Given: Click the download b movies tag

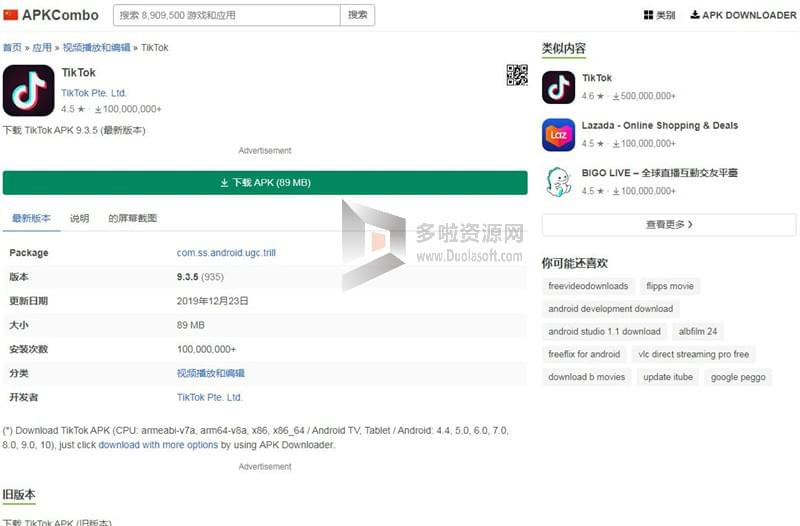Looking at the screenshot, I should [x=587, y=377].
